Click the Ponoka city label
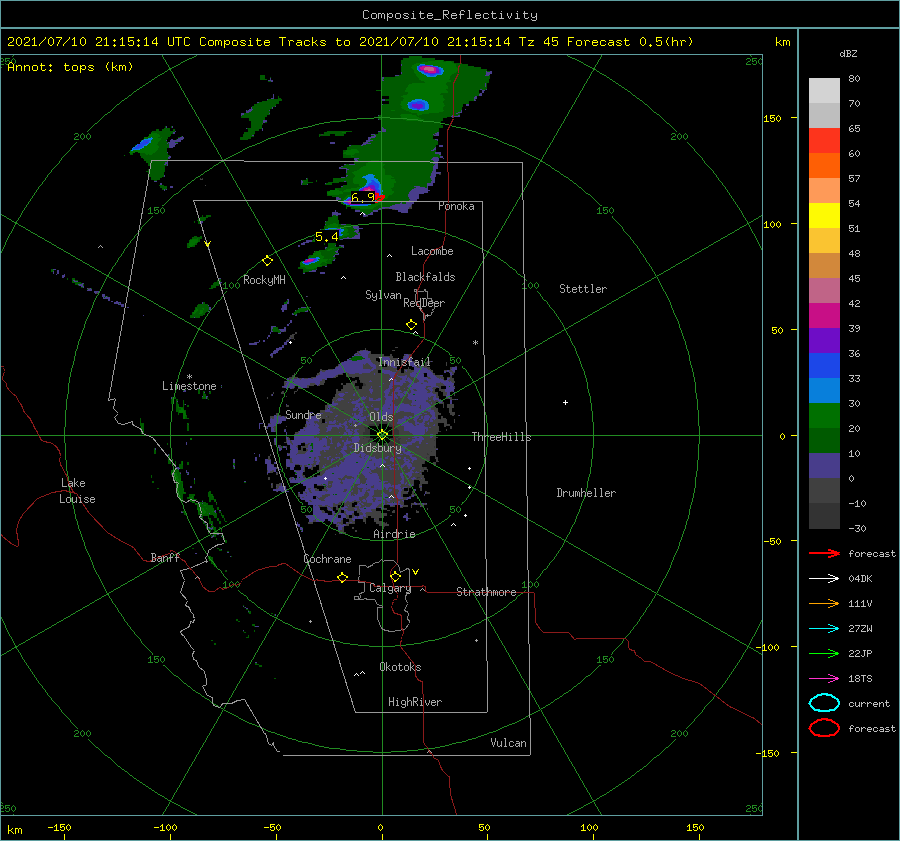 pos(456,206)
